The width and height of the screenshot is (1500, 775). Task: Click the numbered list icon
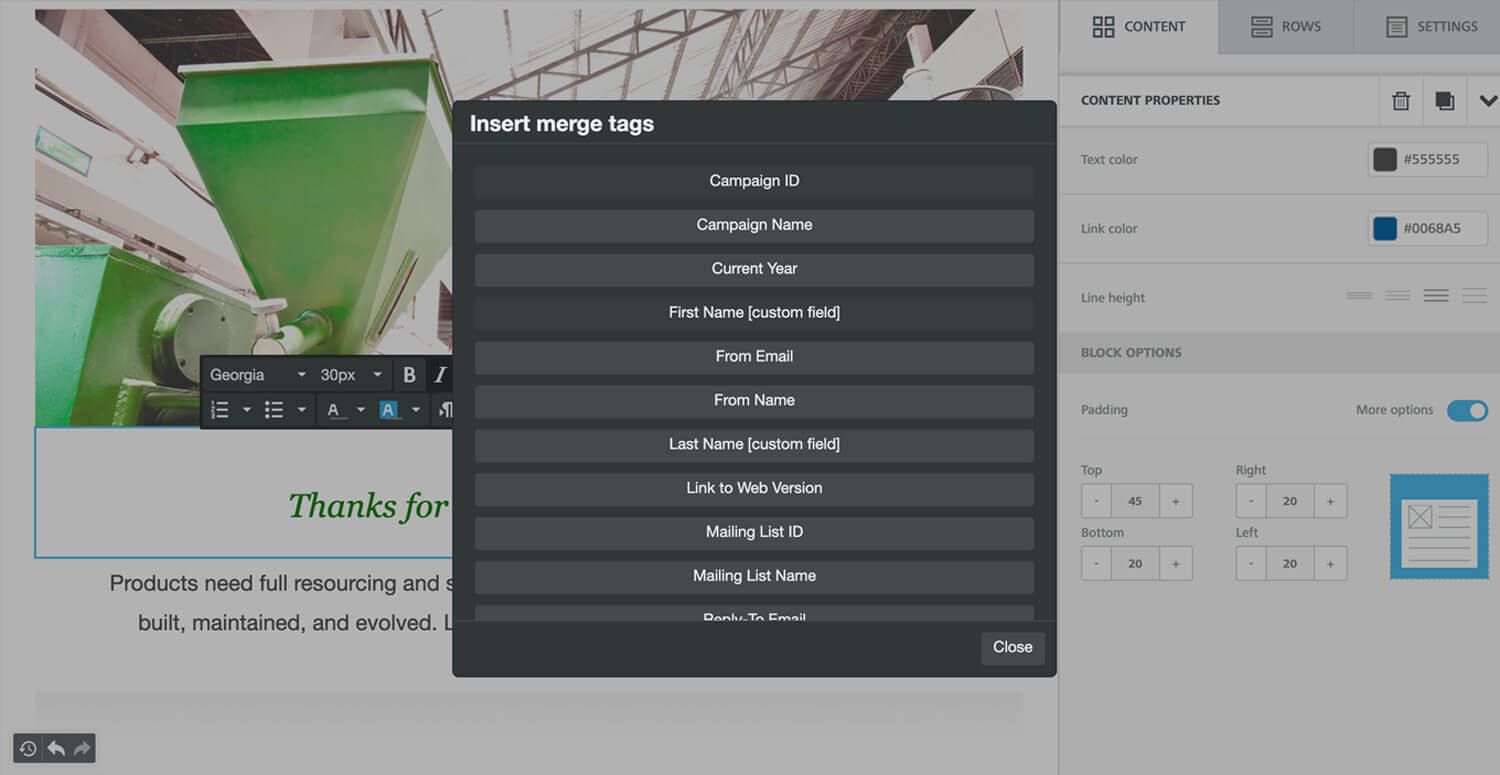click(221, 410)
